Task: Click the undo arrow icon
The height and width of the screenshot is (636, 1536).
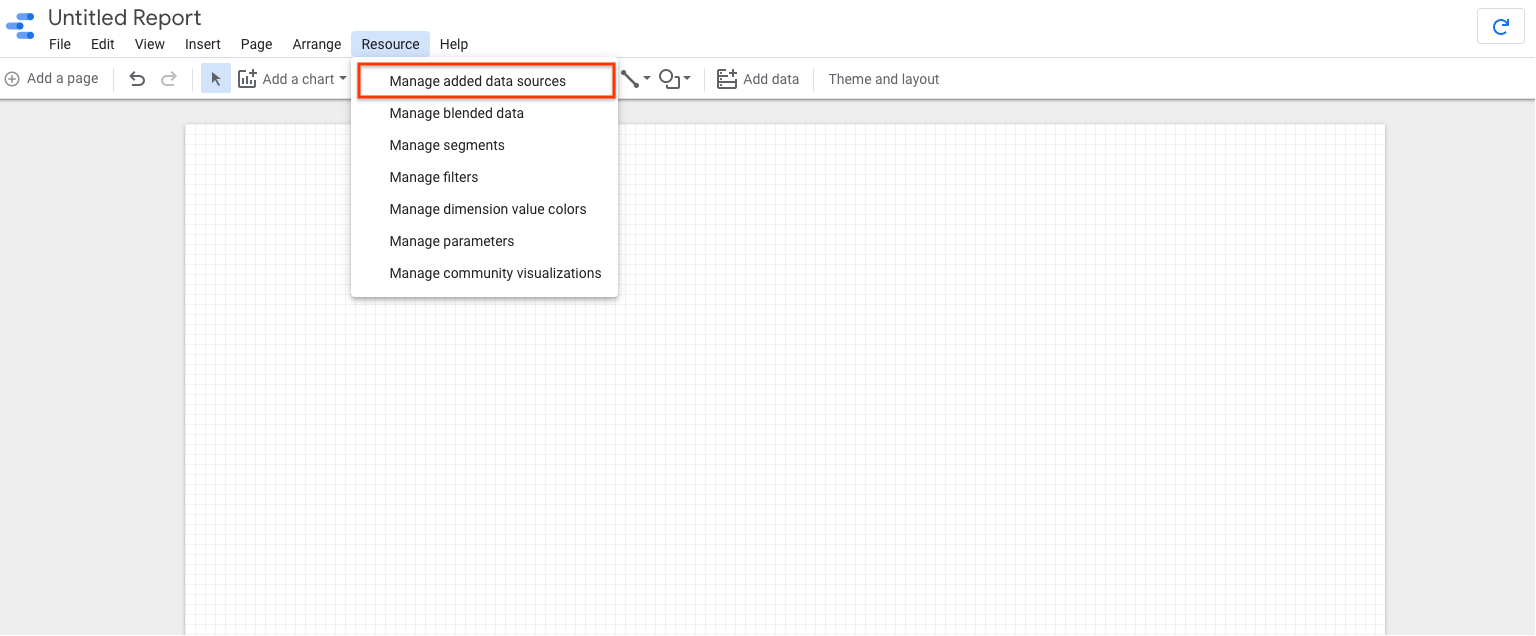Action: point(138,79)
